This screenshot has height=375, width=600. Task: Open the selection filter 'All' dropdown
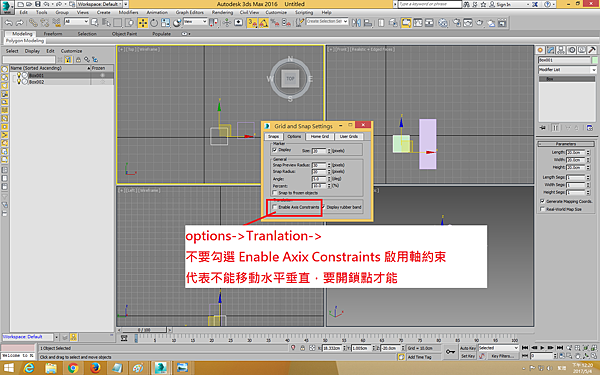click(x=77, y=22)
